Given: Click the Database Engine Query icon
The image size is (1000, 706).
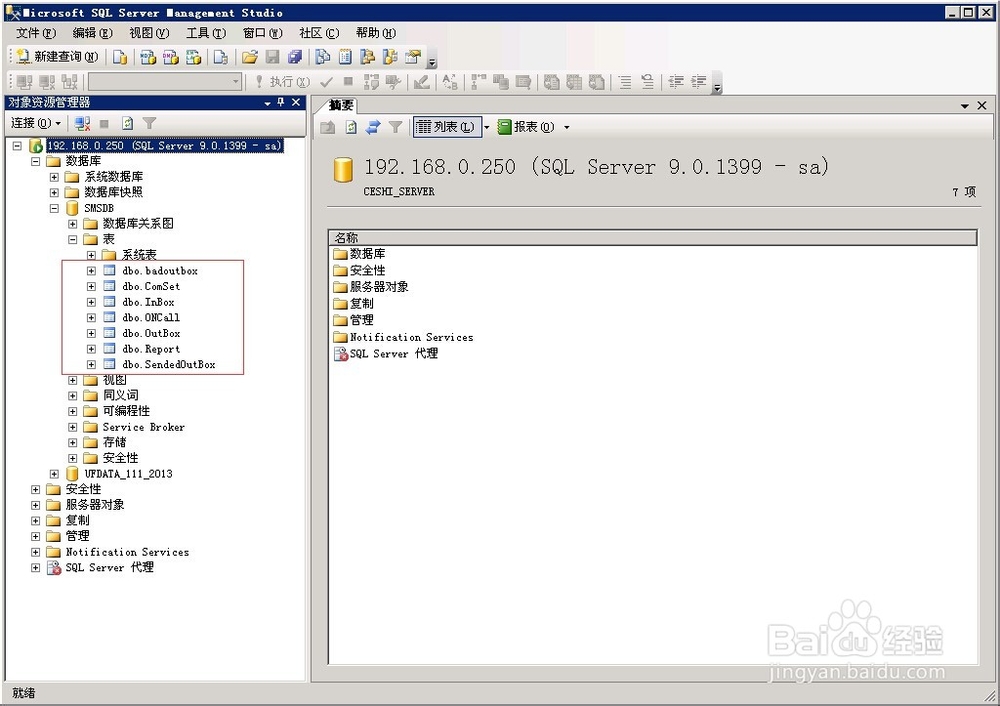Looking at the screenshot, I should (120, 57).
